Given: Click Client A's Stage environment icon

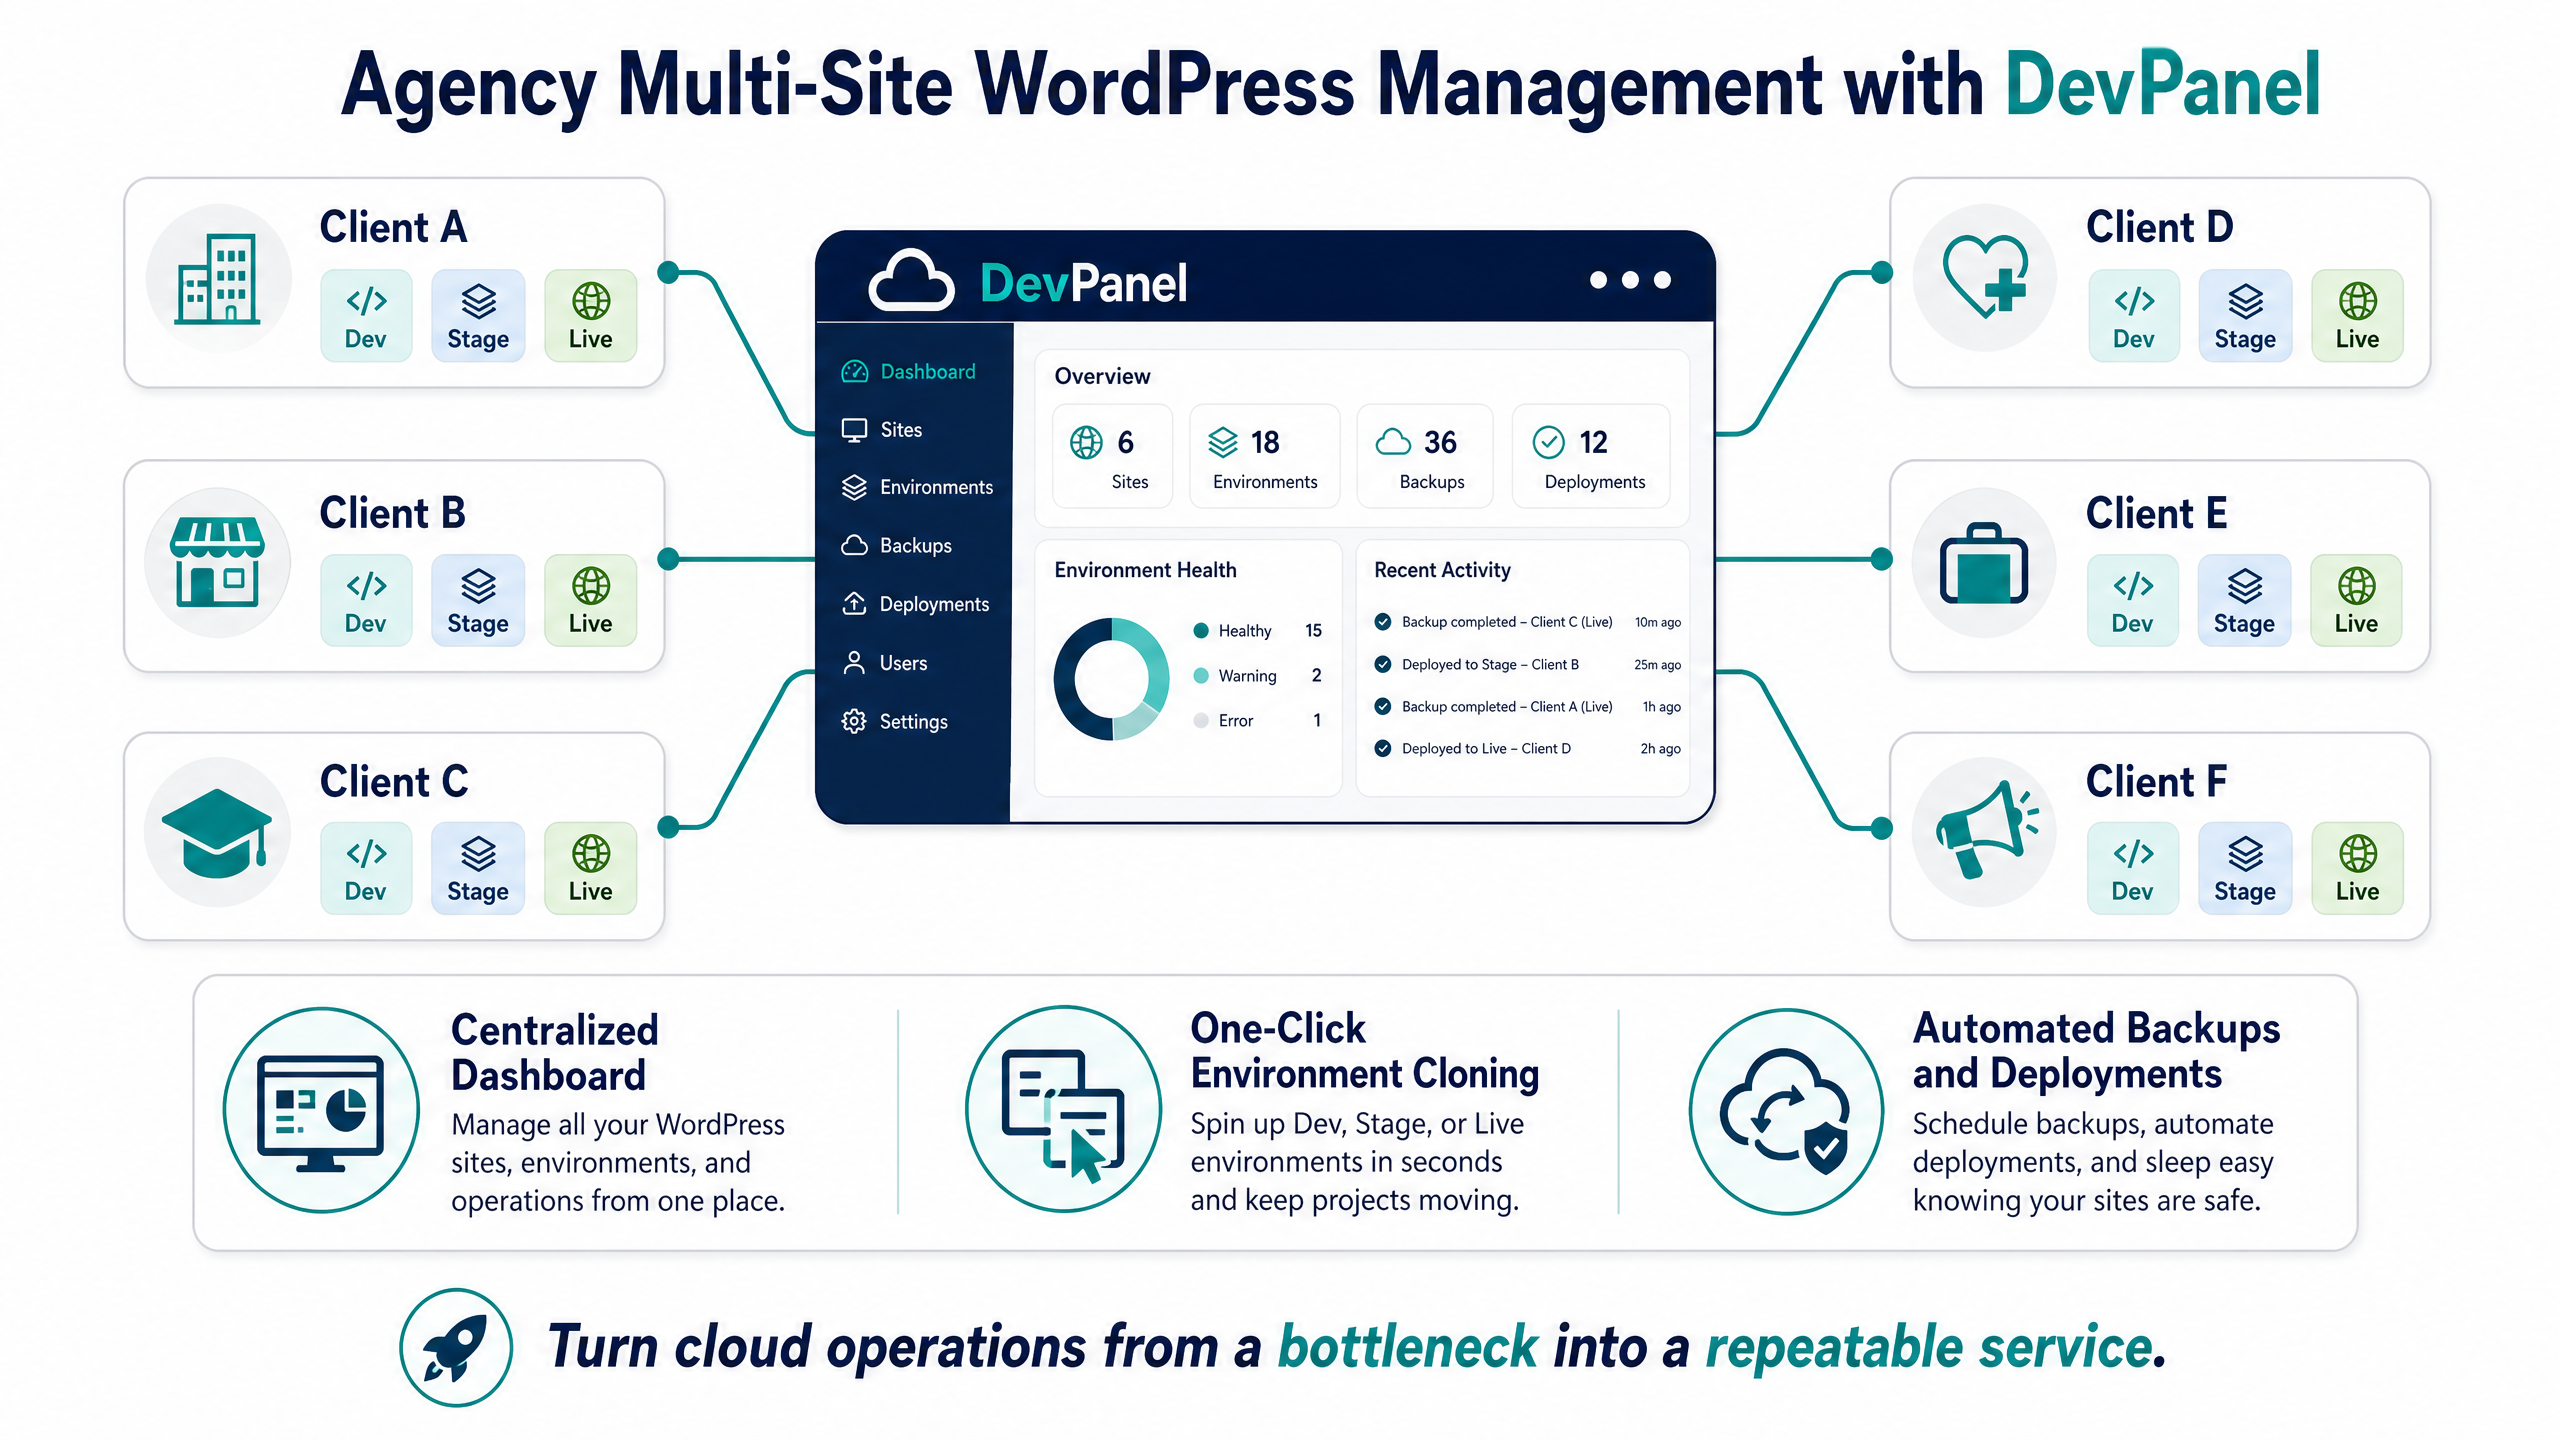Looking at the screenshot, I should coord(478,316).
